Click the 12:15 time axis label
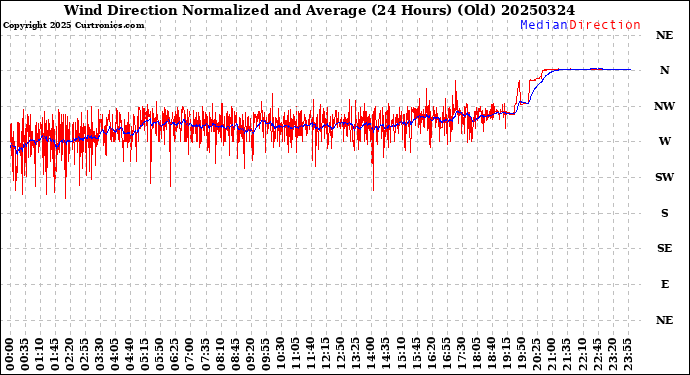 tap(326, 355)
